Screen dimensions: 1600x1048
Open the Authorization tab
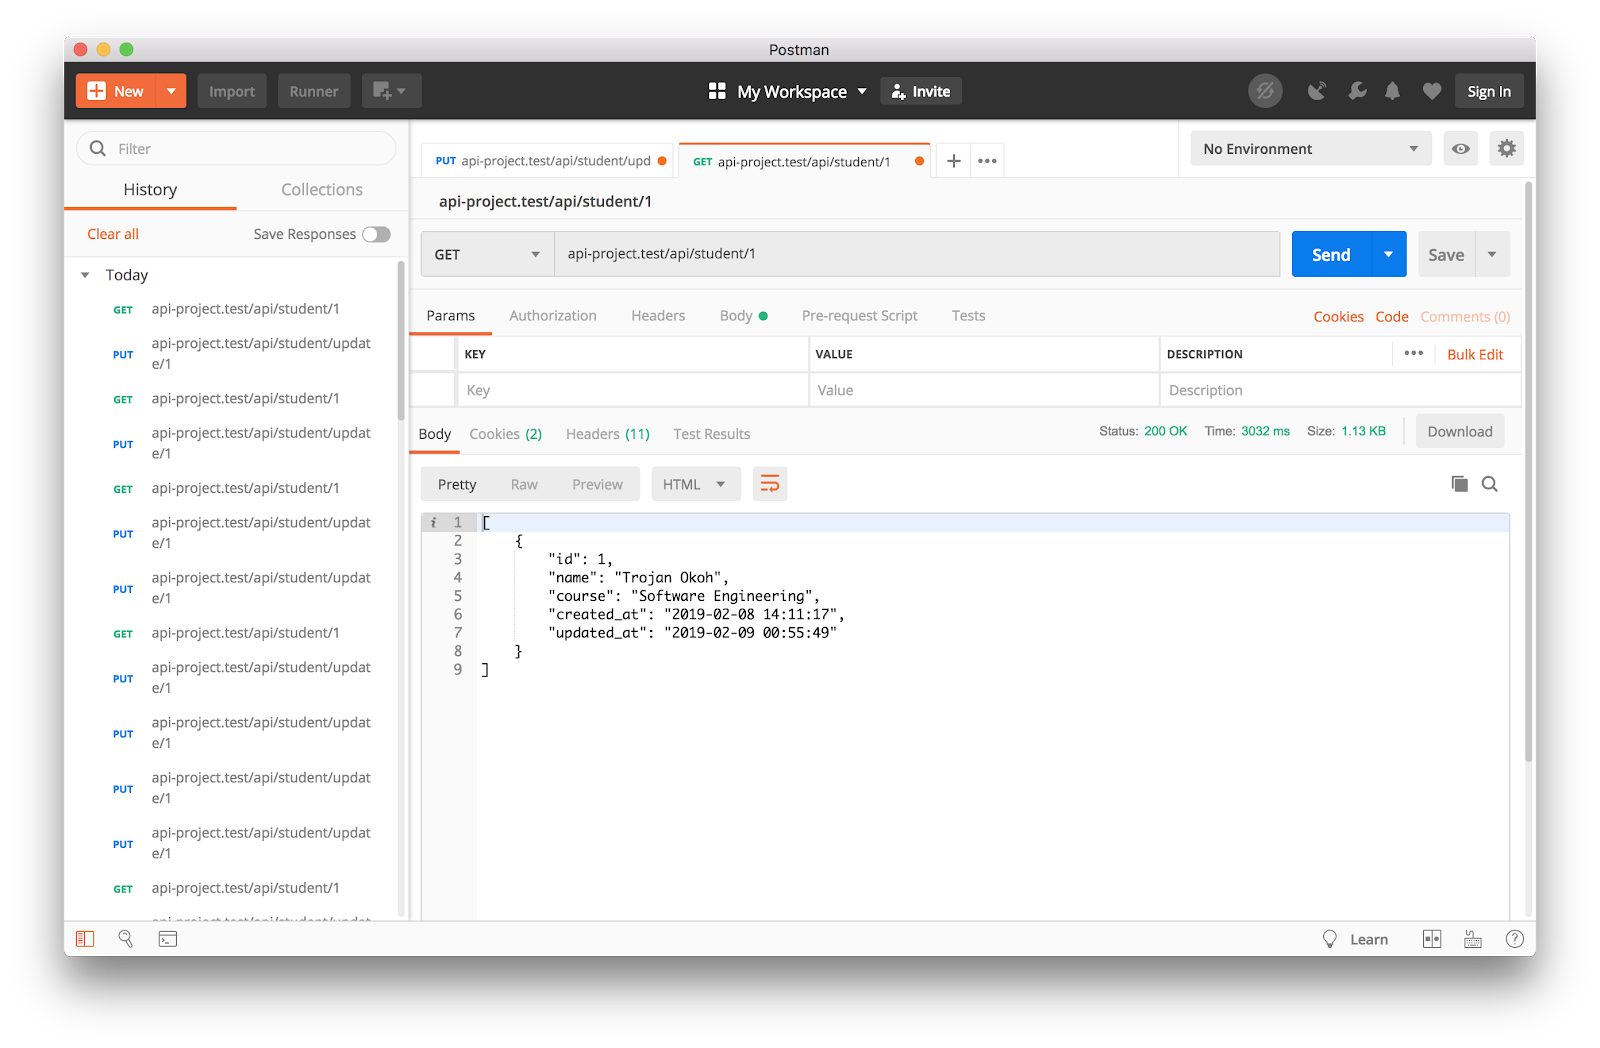(x=553, y=316)
